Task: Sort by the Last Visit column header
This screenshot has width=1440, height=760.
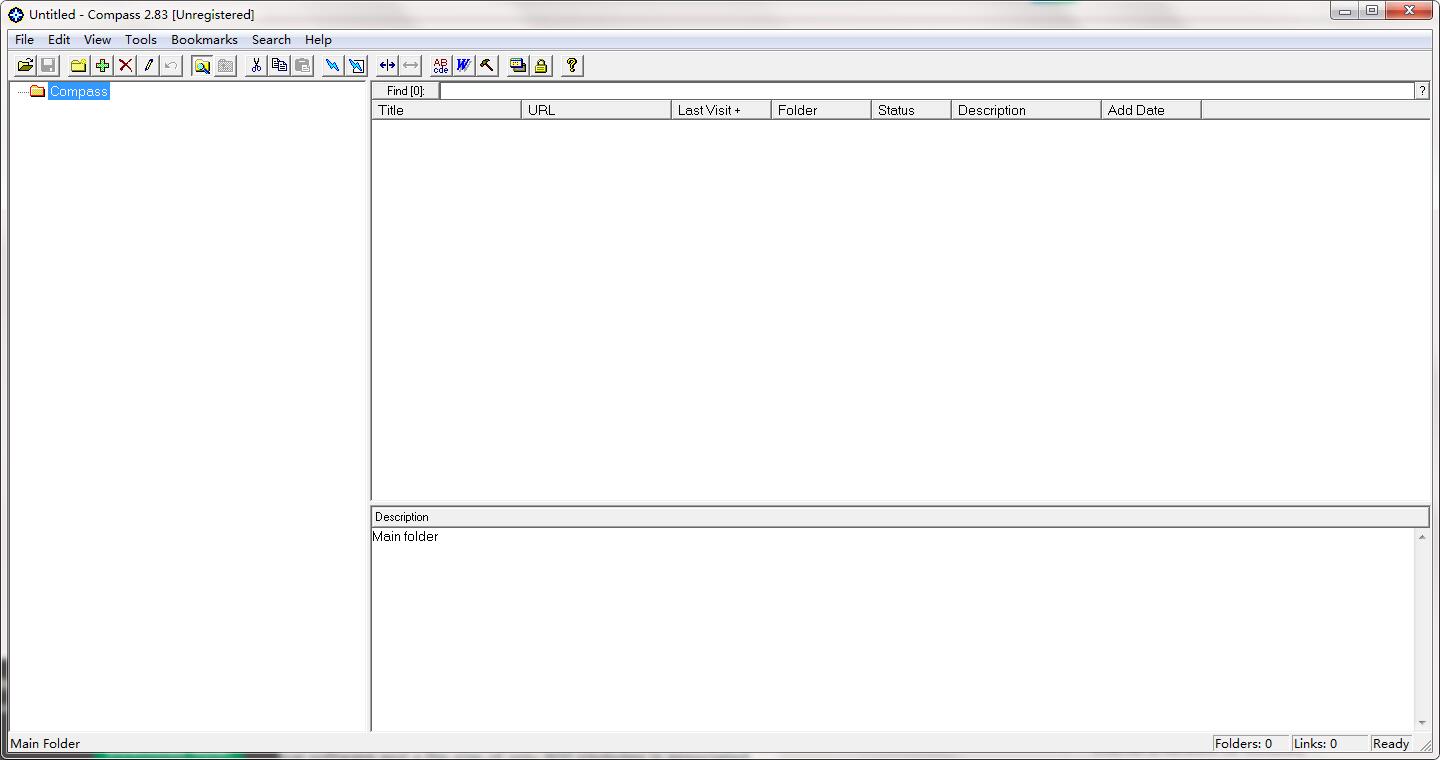Action: coord(721,110)
